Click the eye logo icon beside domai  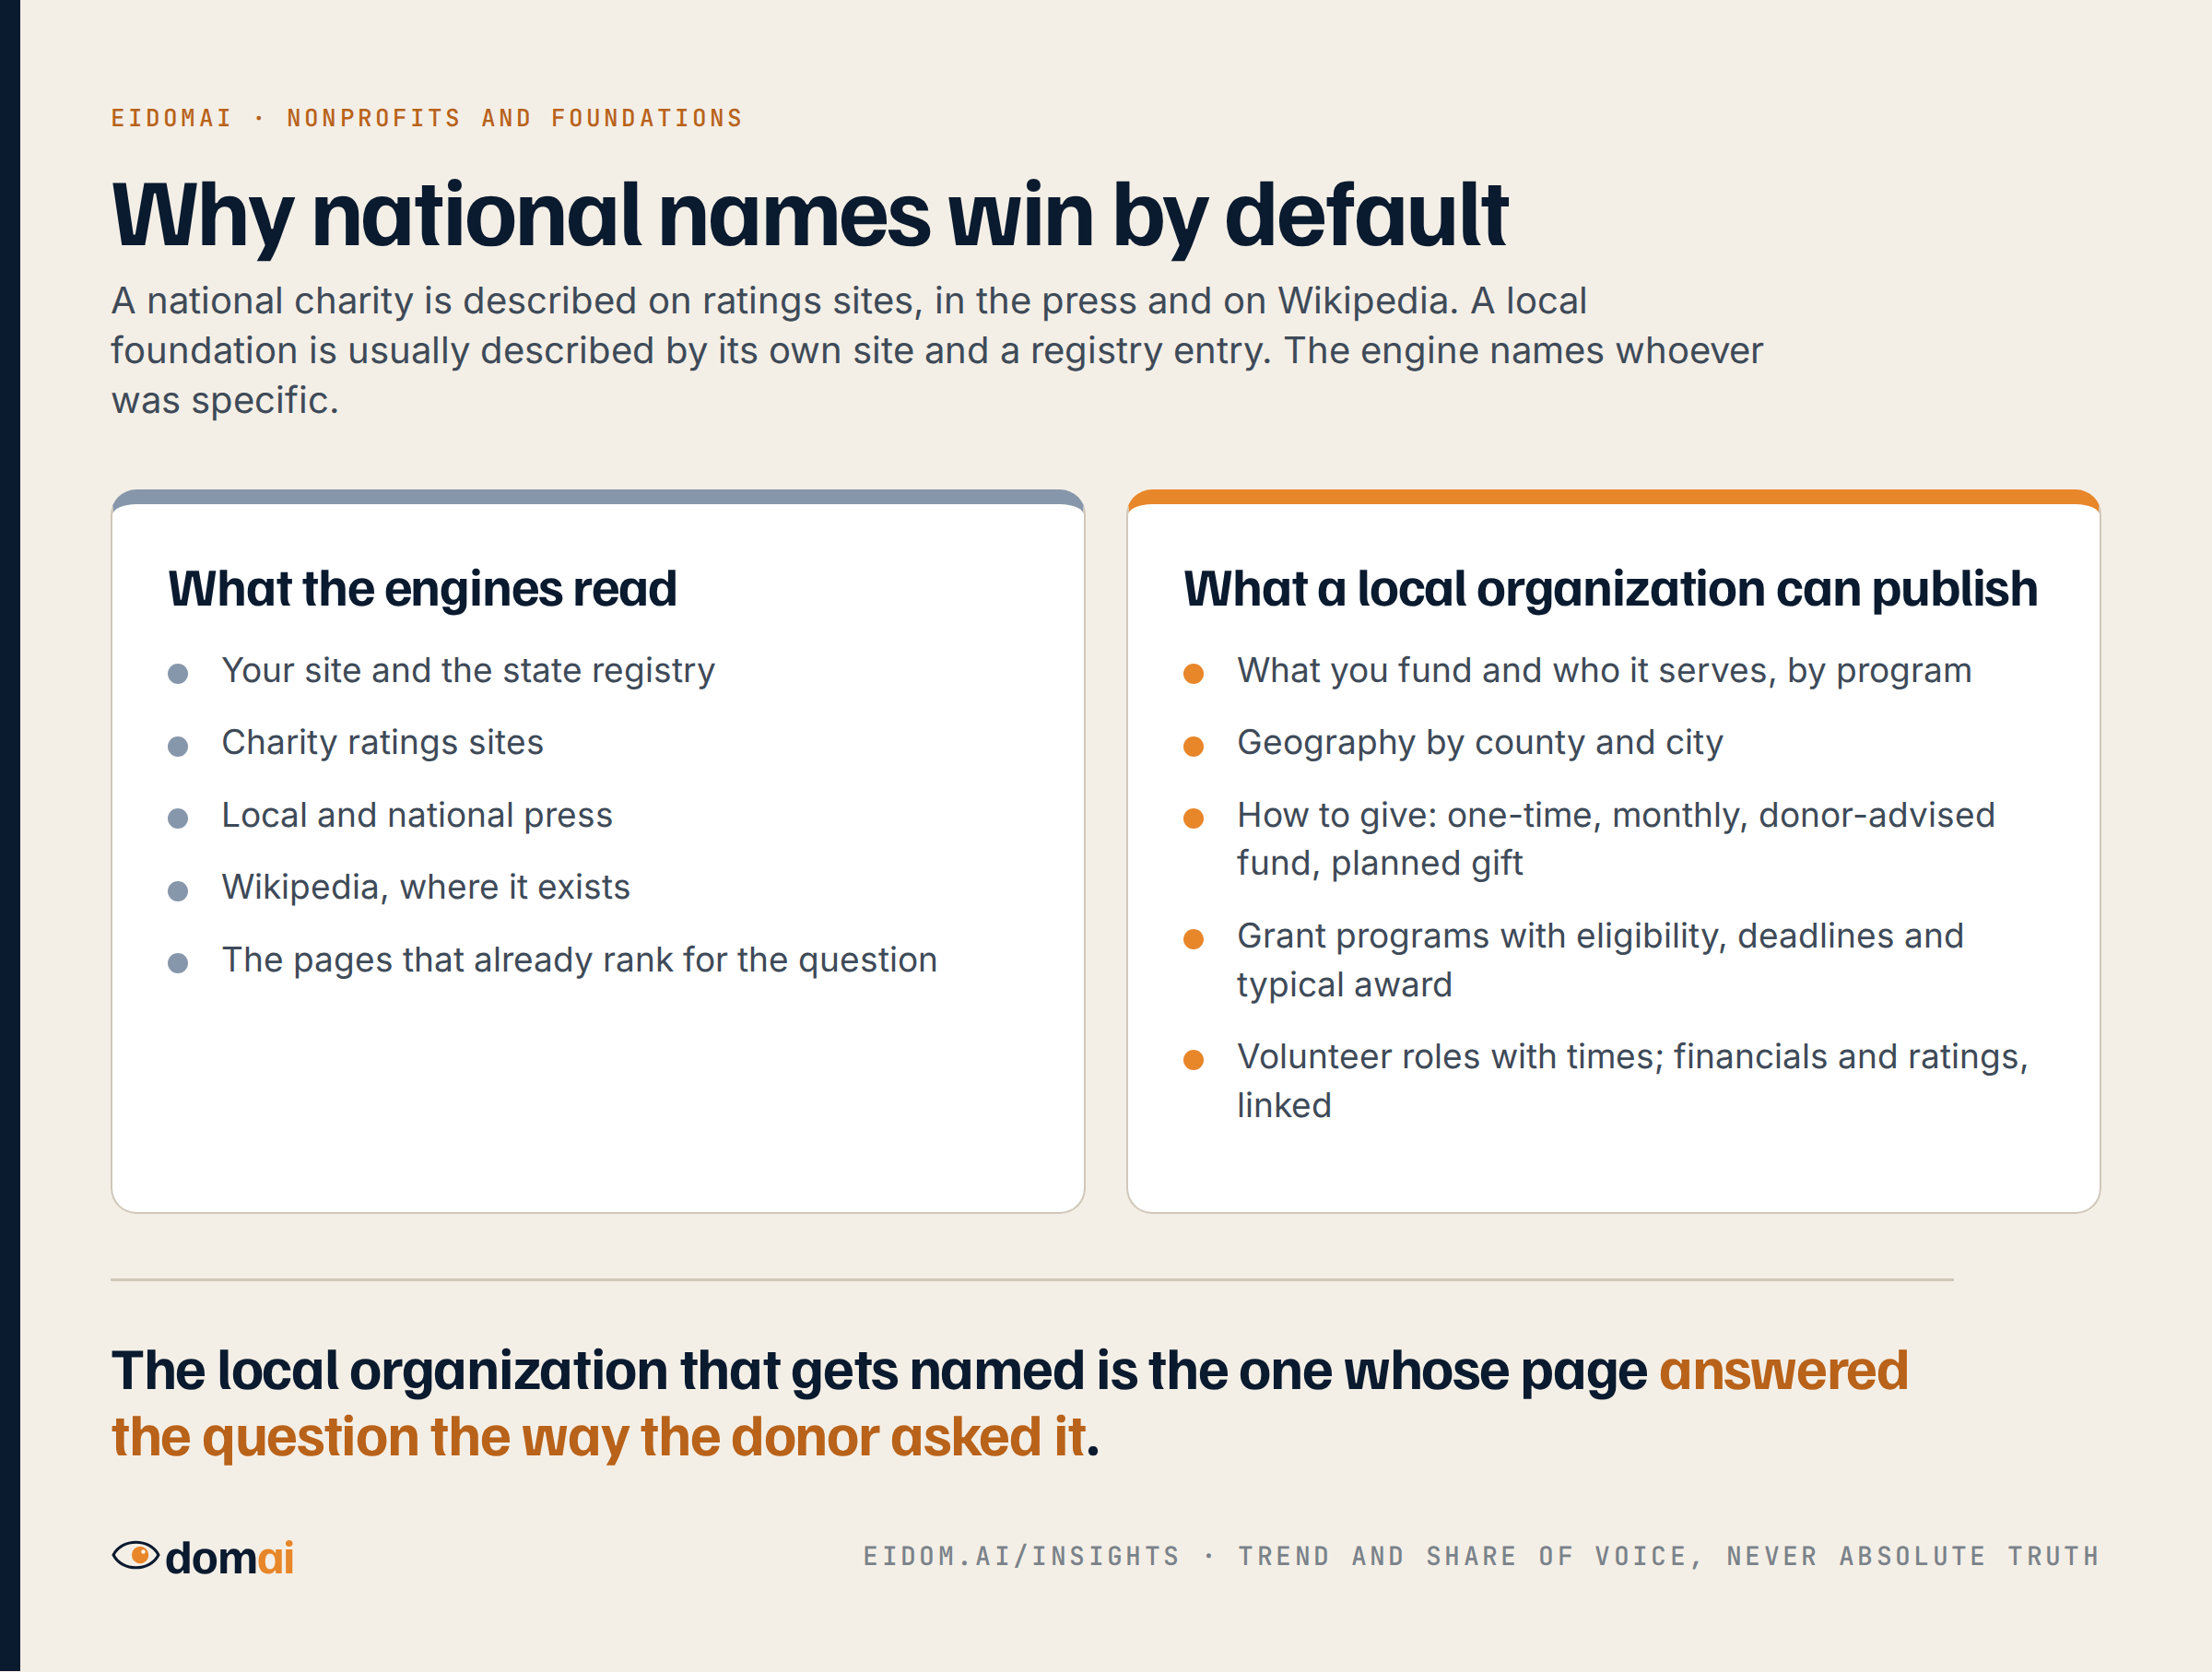[135, 1556]
